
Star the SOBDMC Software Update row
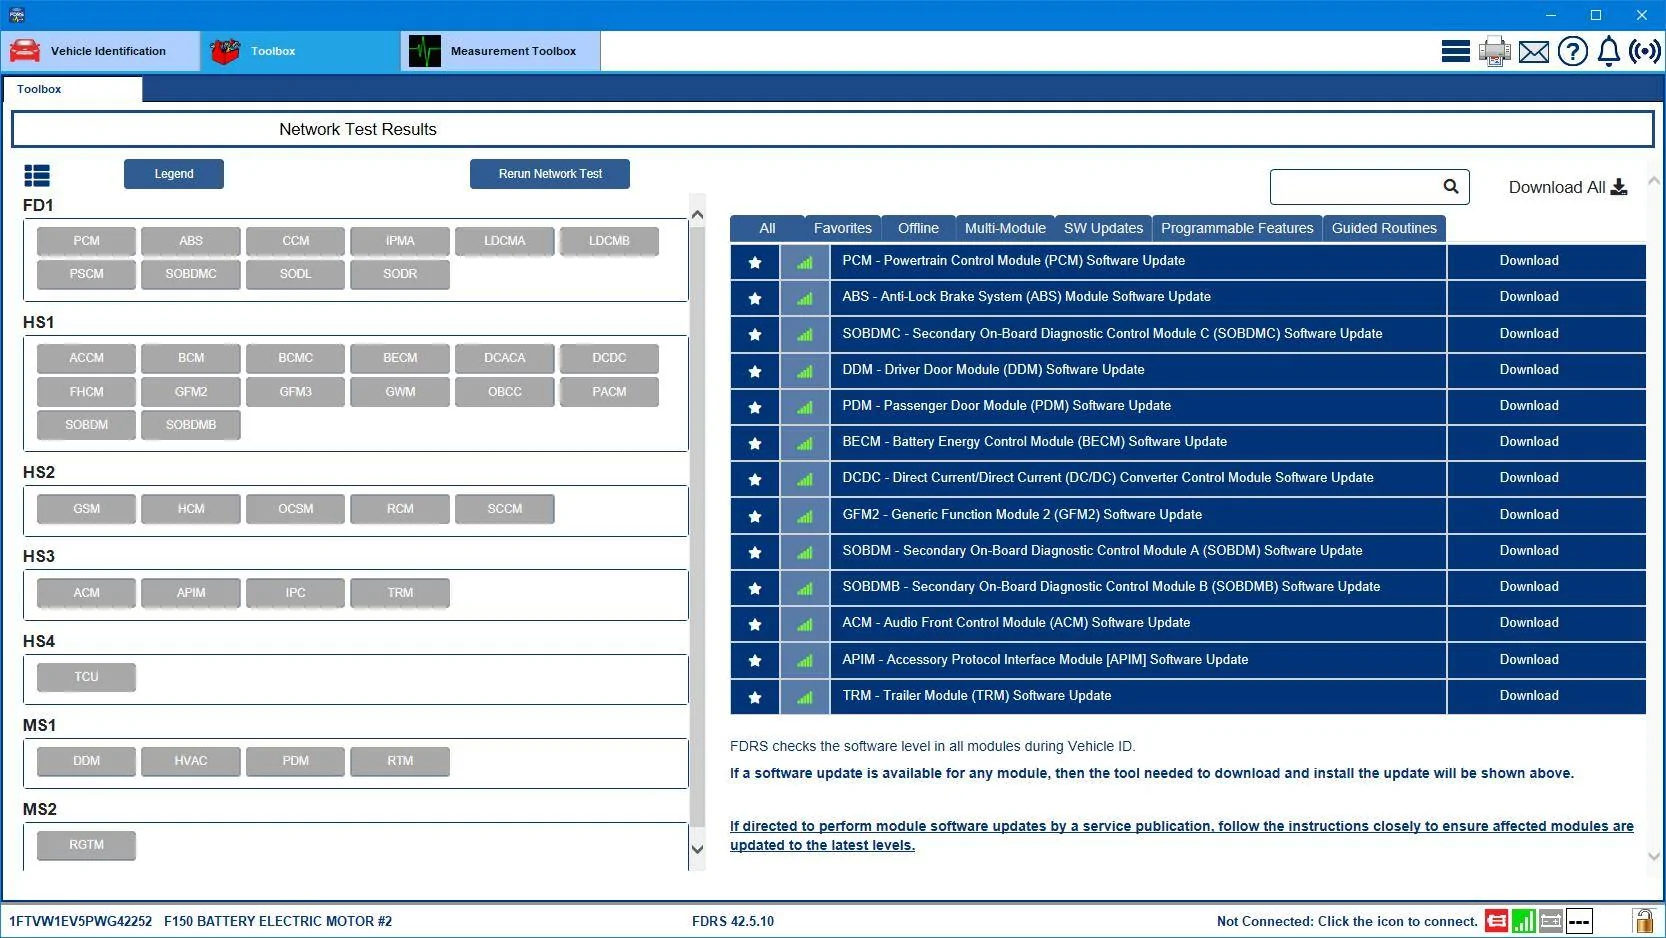[755, 334]
